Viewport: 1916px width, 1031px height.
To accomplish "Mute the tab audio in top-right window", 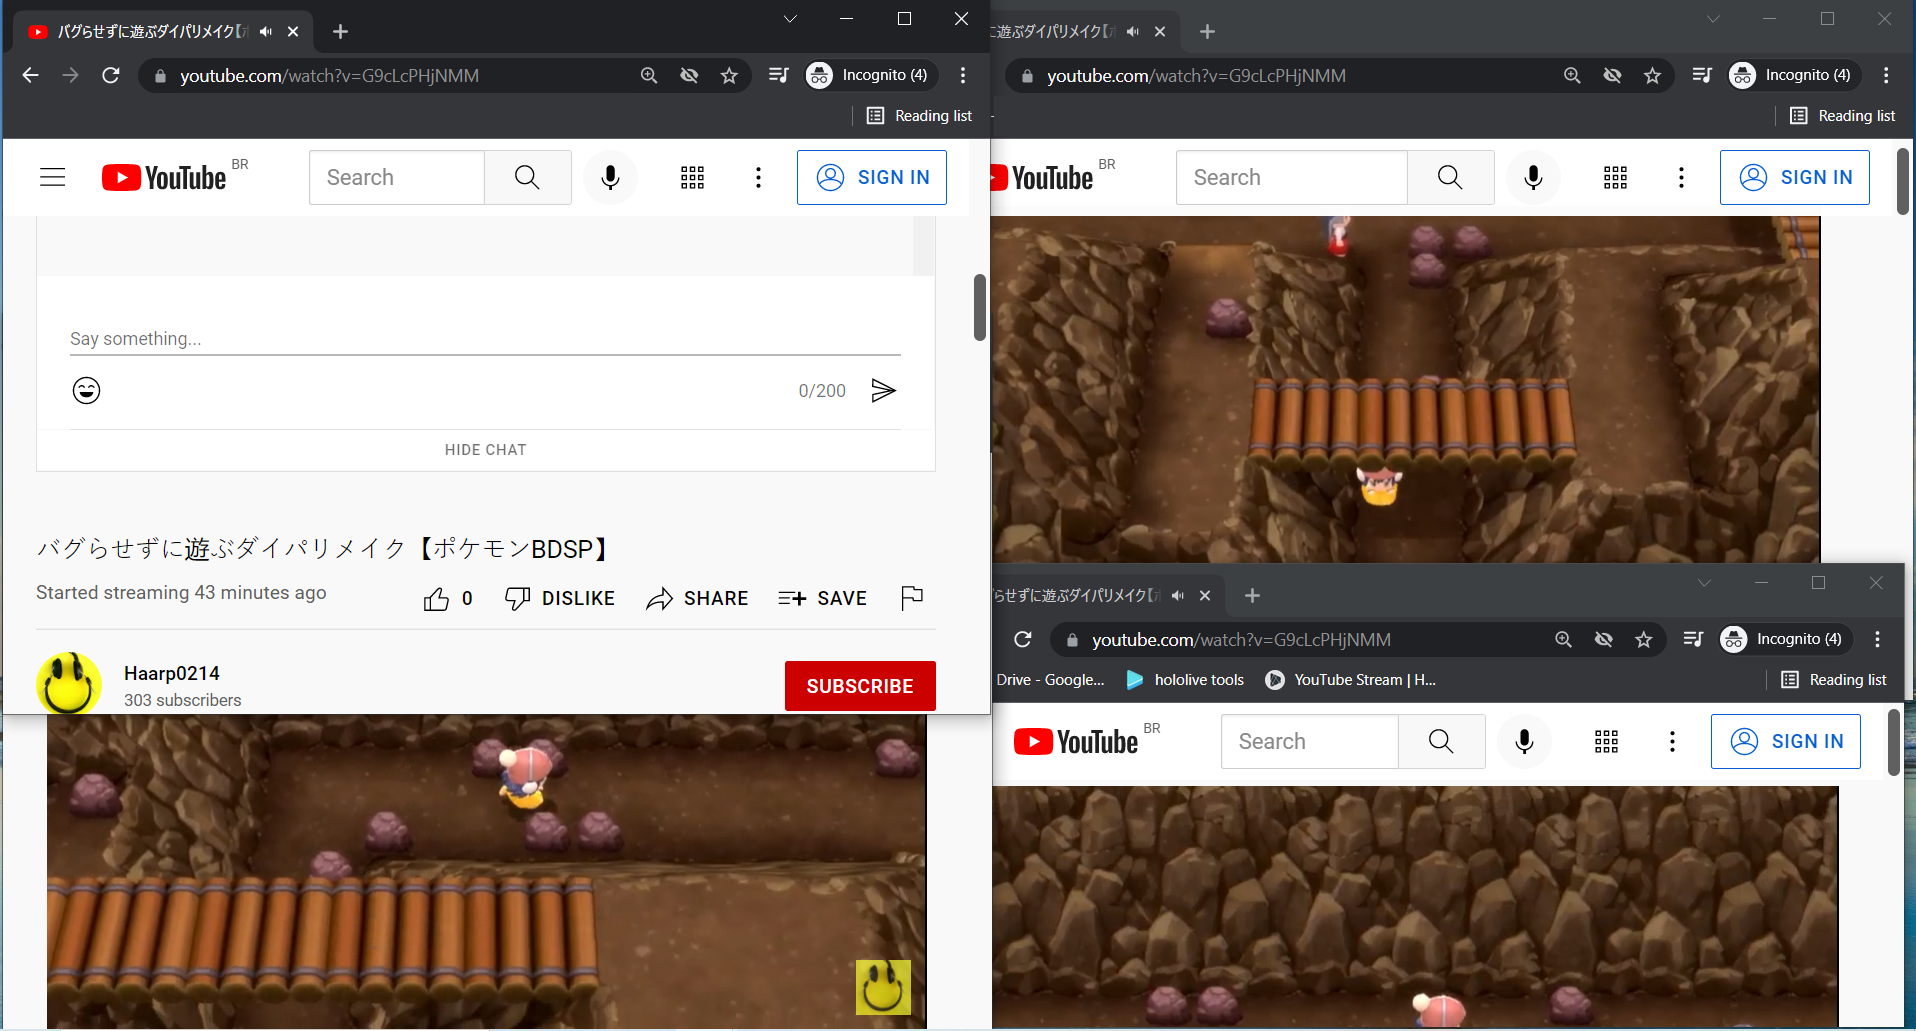I will [1132, 32].
